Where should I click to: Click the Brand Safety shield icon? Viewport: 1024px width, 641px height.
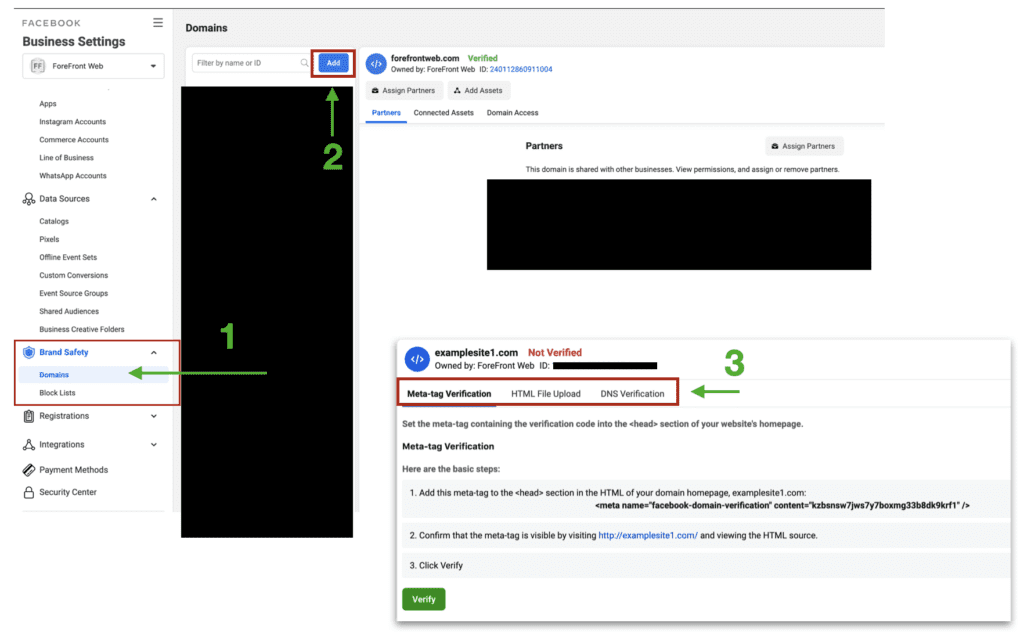tap(29, 352)
